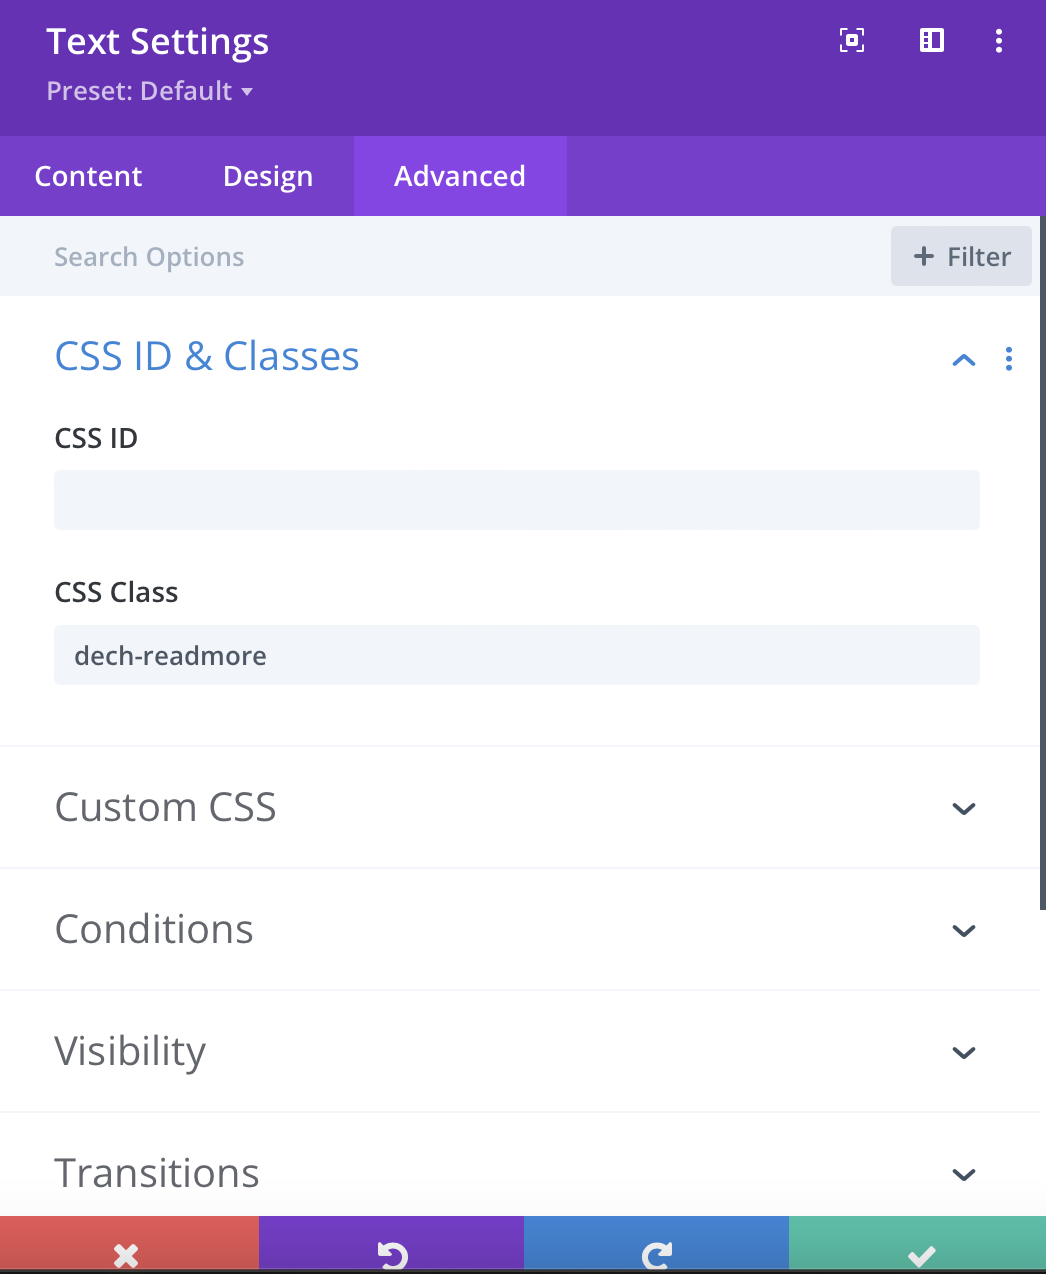Image resolution: width=1046 pixels, height=1274 pixels.
Task: Focus the CSS ID input field
Action: [x=517, y=500]
